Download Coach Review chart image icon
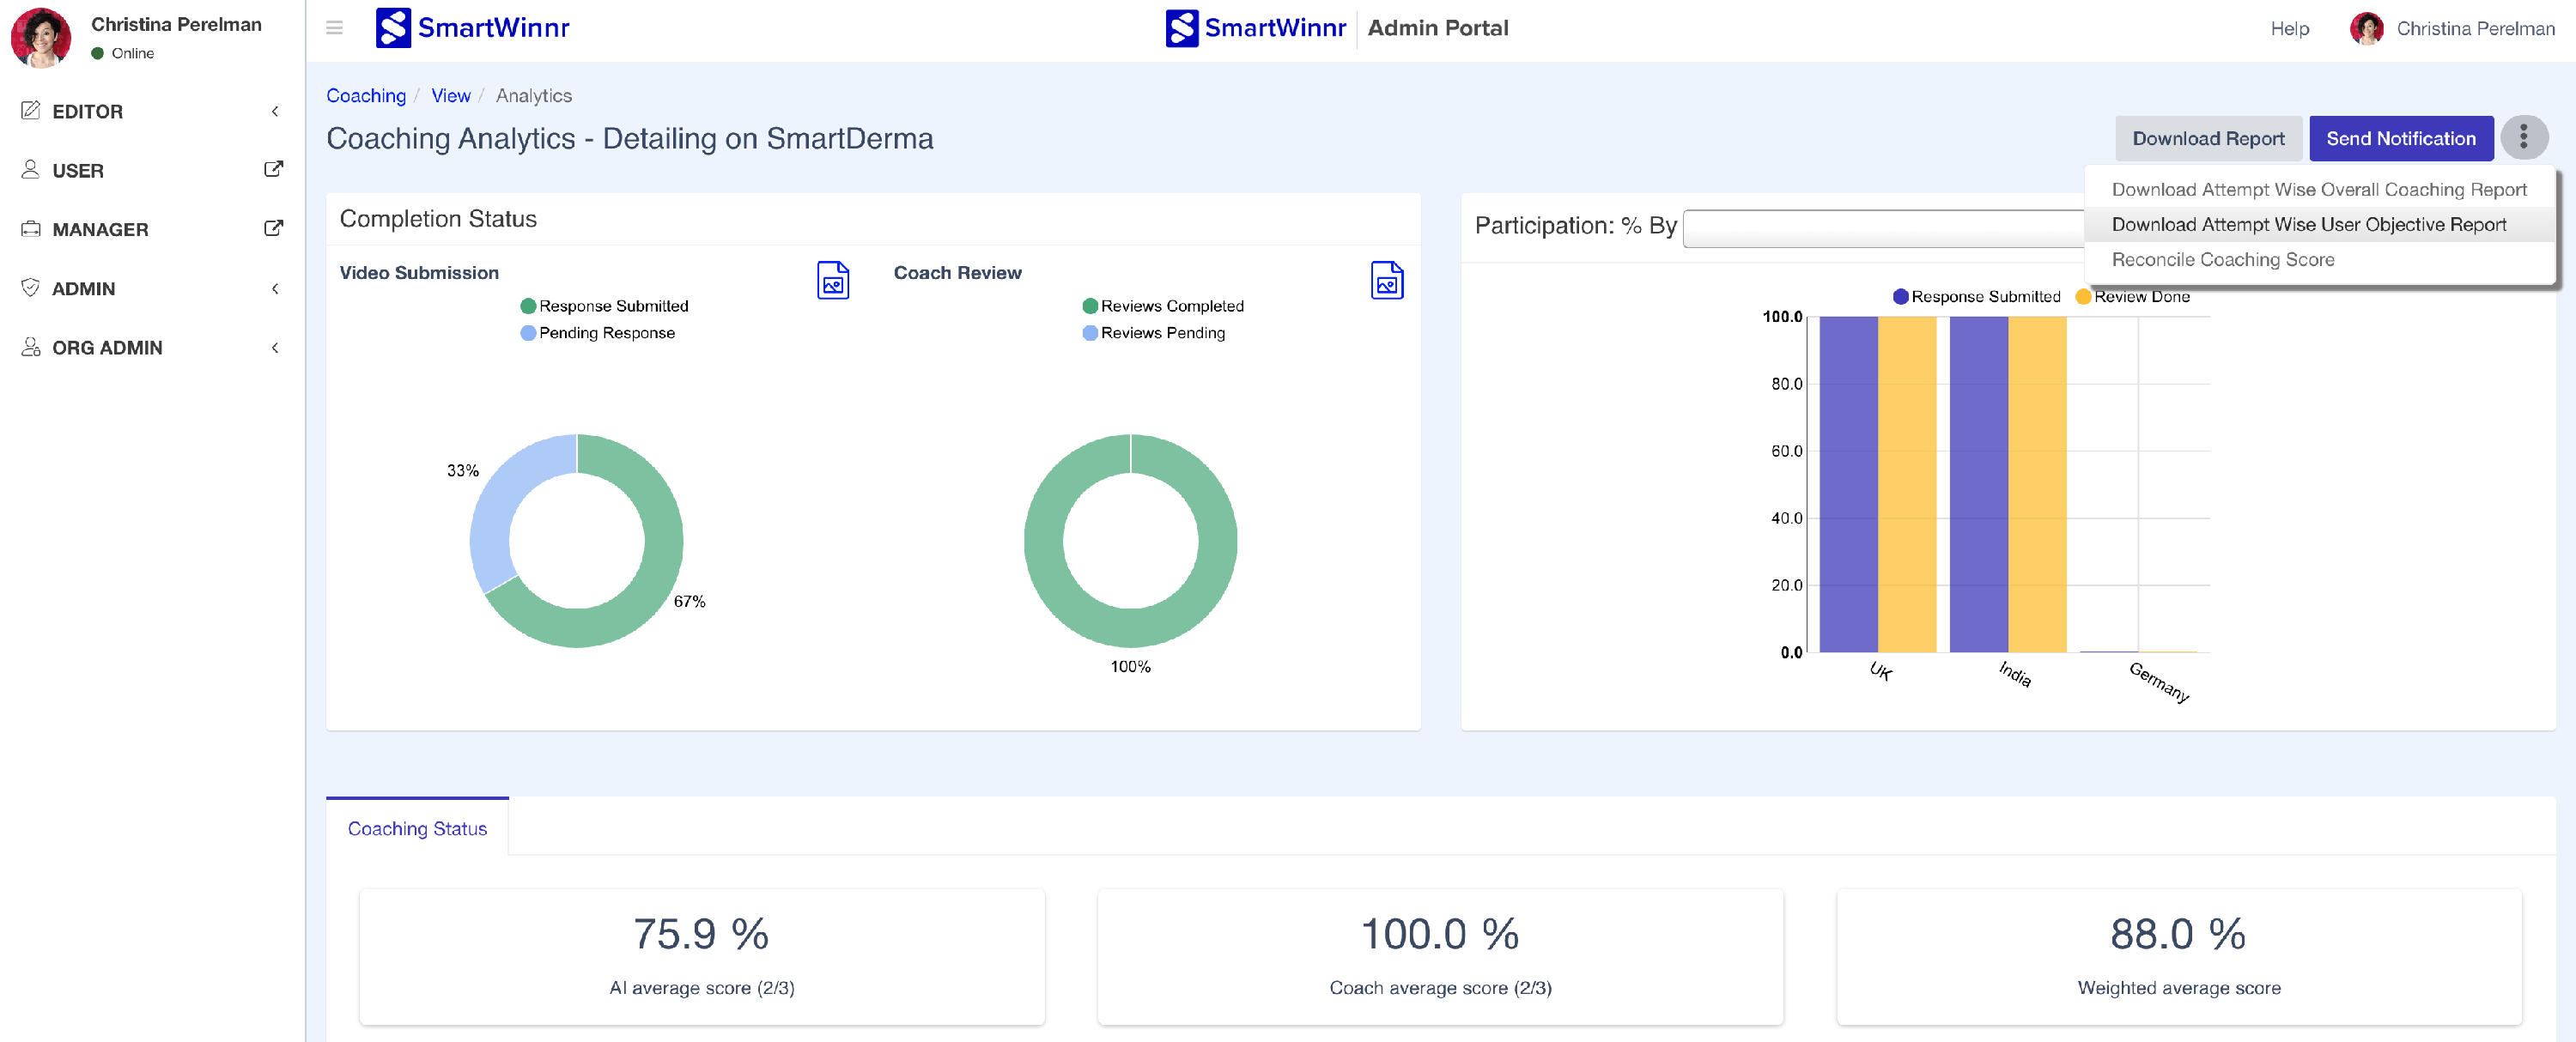This screenshot has height=1042, width=2576. (x=1386, y=281)
